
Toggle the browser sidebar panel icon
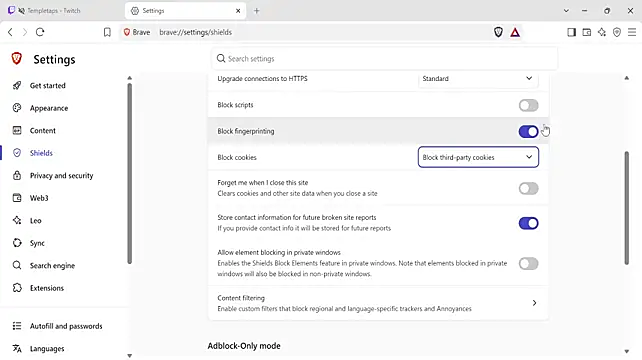571,32
